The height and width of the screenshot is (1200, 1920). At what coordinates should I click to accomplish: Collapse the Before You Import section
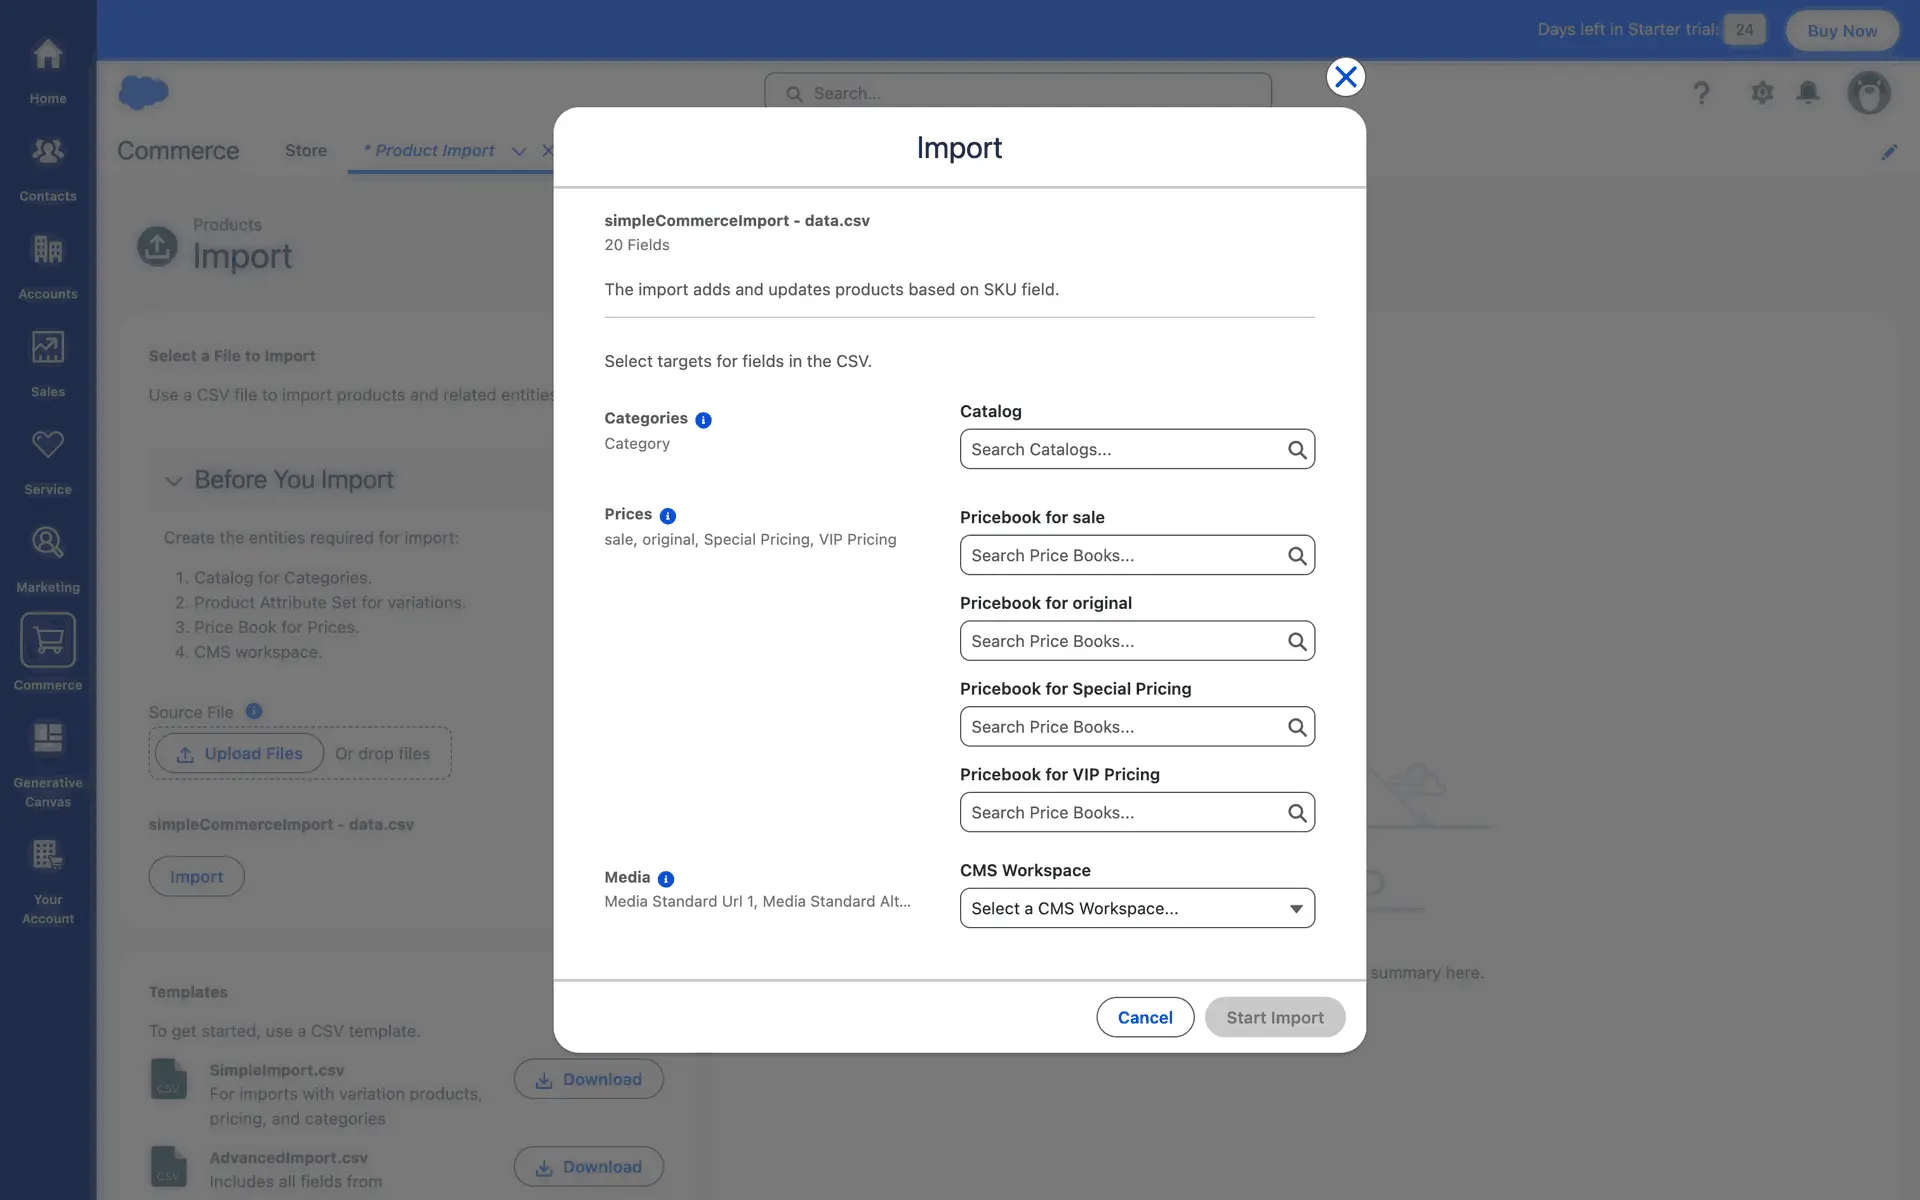click(174, 481)
